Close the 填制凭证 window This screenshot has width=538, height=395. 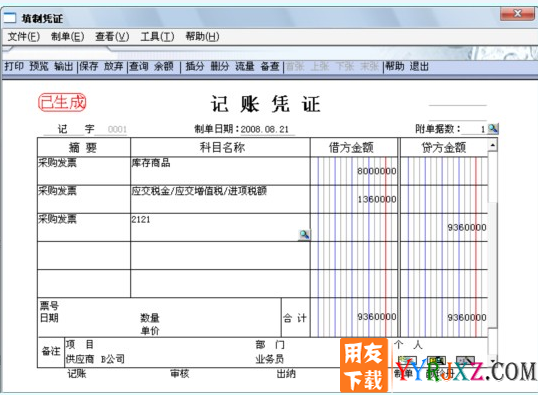click(517, 14)
